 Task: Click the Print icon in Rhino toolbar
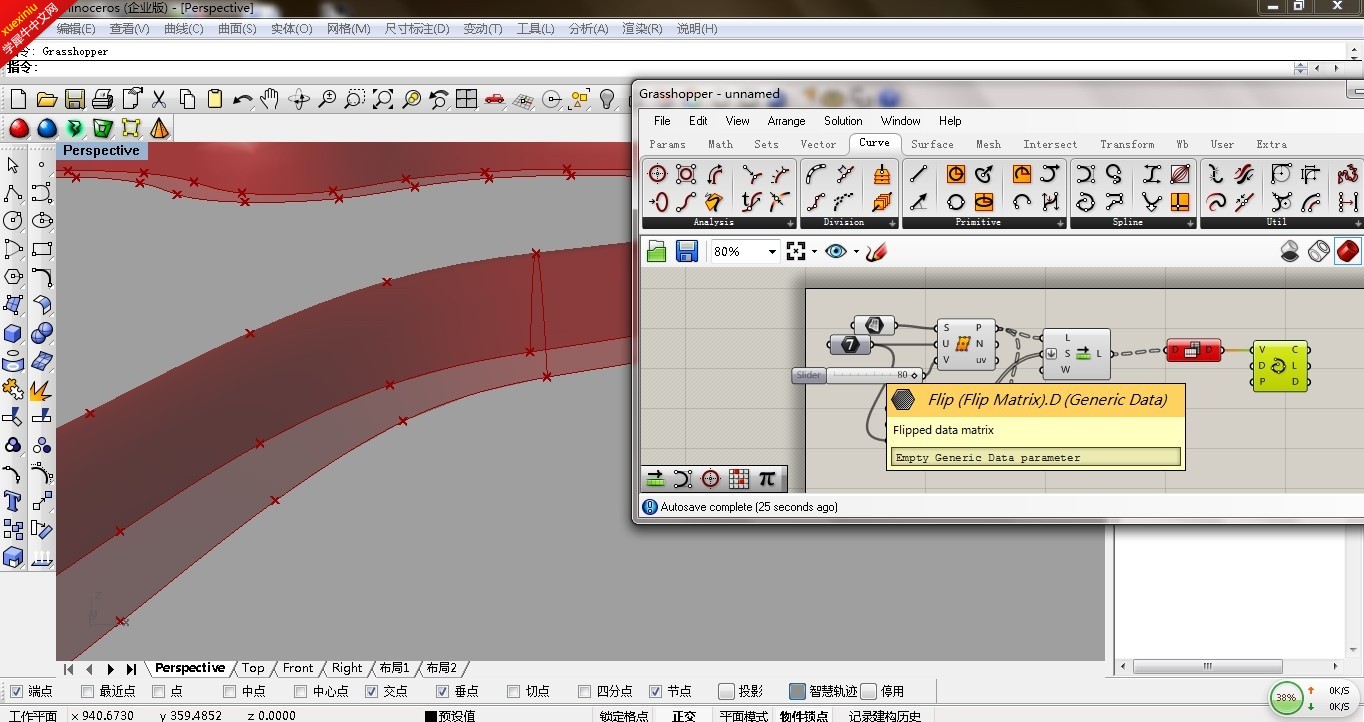tap(102, 99)
